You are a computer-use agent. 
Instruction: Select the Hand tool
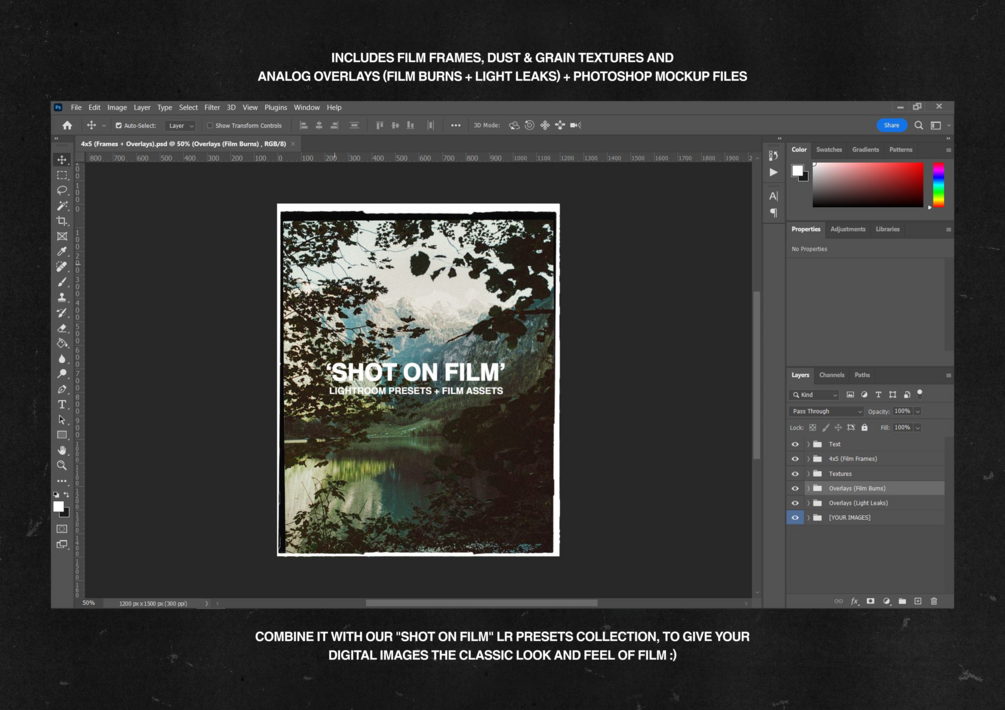[62, 450]
